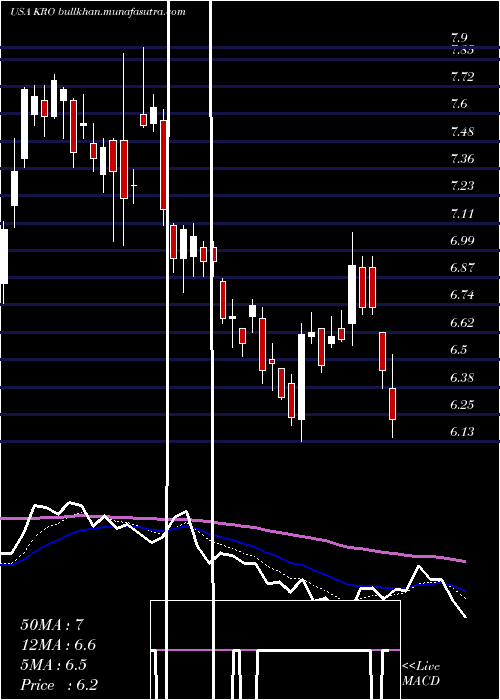This screenshot has width=500, height=700.
Task: Click the 6.13 price axis label
Action: tap(462, 432)
